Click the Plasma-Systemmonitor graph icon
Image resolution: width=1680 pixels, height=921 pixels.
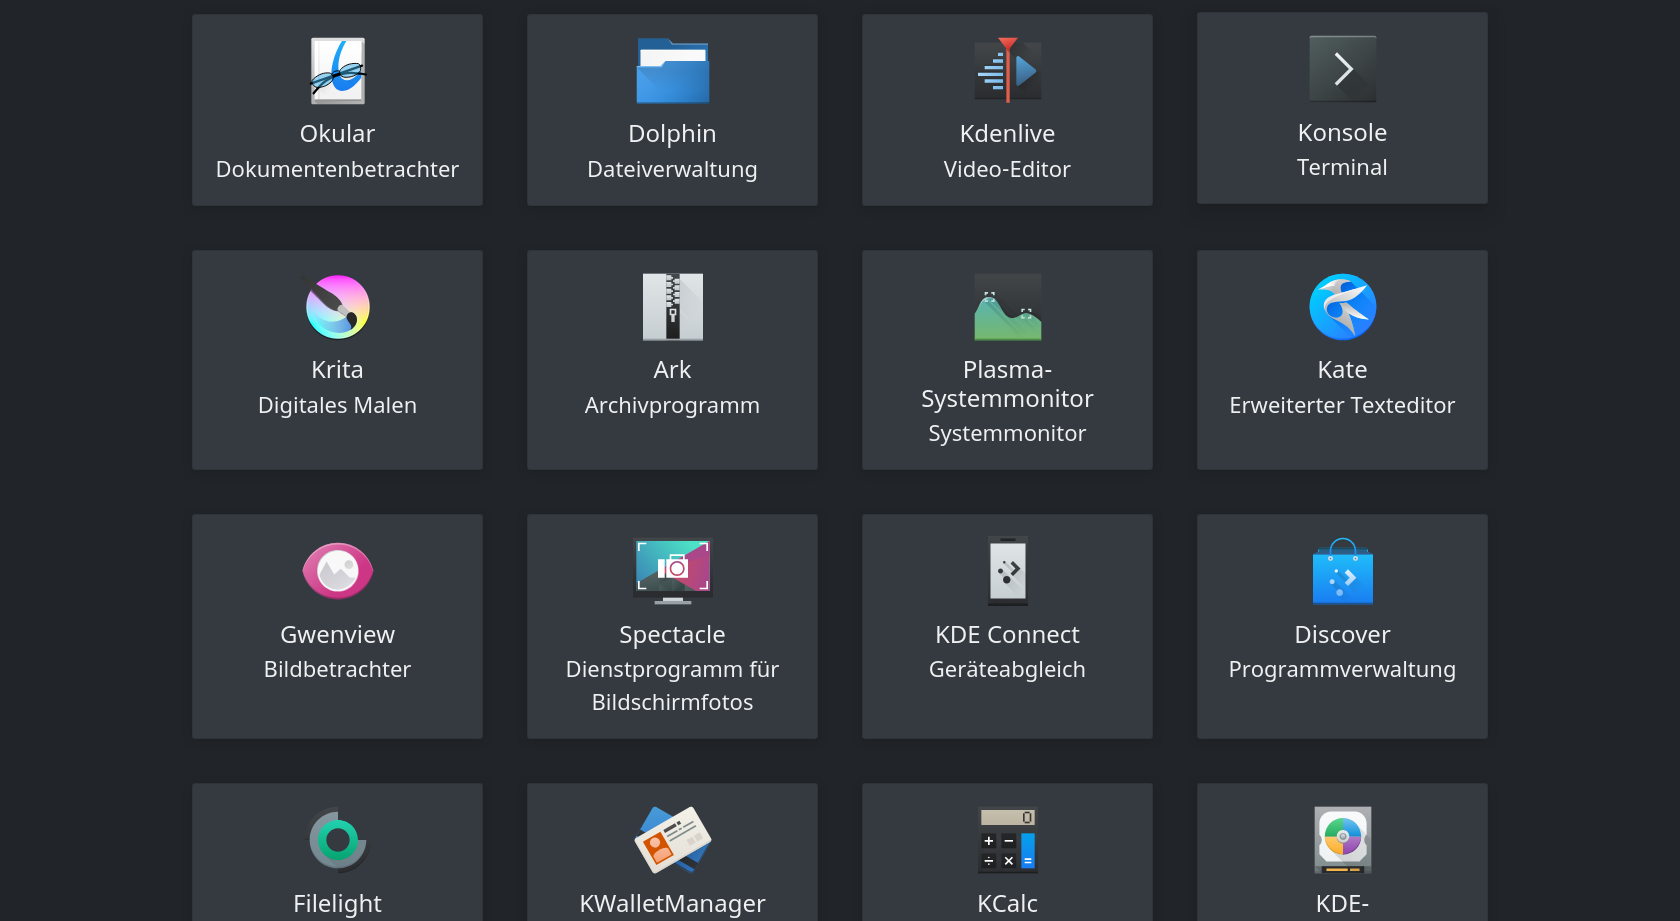coord(1008,307)
